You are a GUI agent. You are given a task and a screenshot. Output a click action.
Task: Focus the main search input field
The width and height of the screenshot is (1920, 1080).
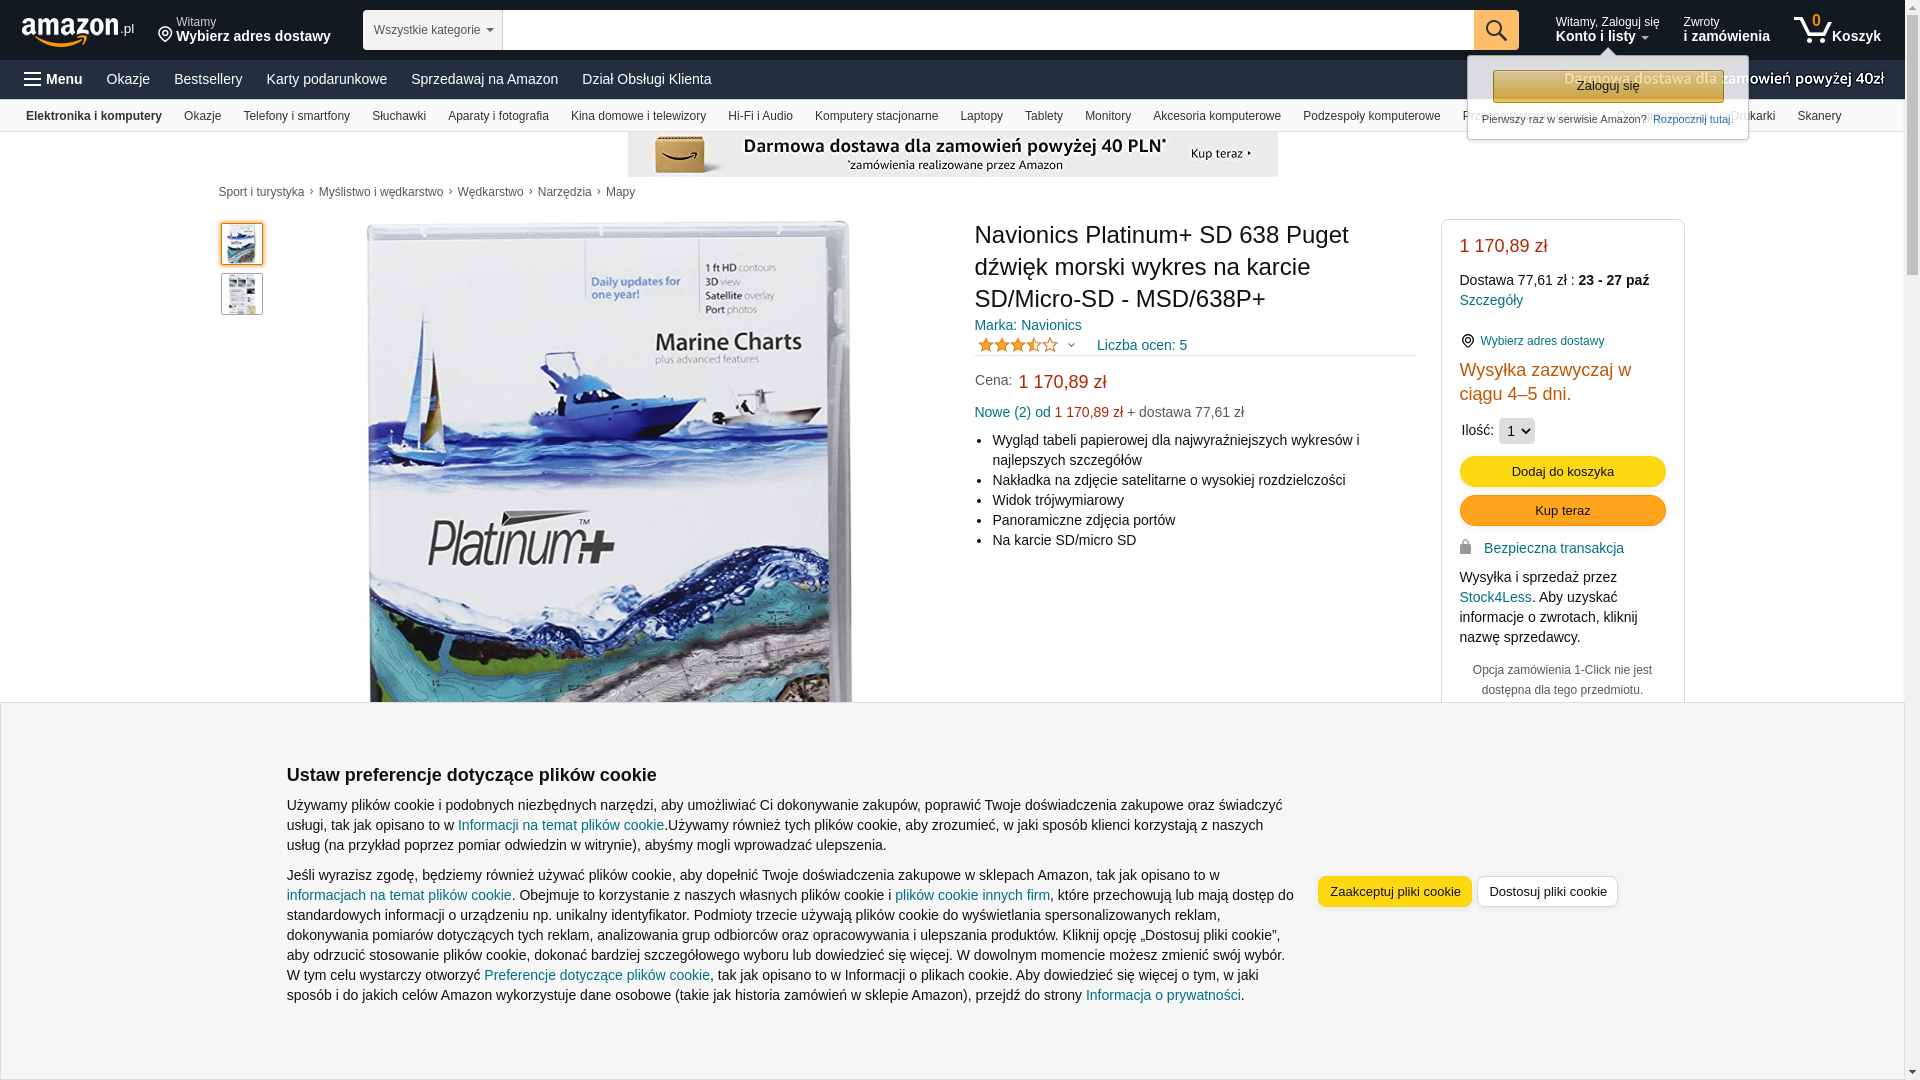(x=988, y=30)
